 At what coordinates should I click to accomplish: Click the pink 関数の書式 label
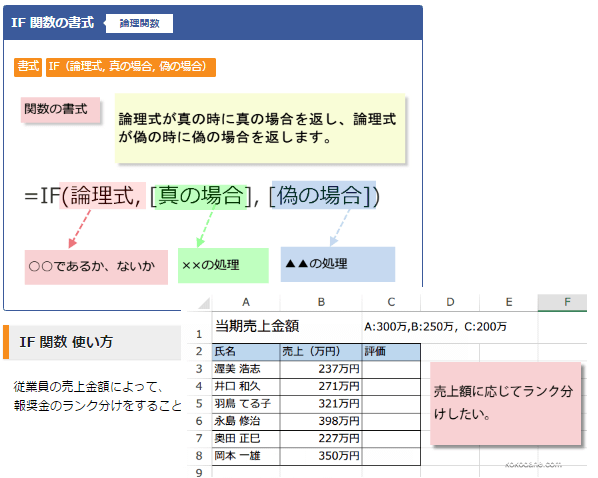[60, 109]
